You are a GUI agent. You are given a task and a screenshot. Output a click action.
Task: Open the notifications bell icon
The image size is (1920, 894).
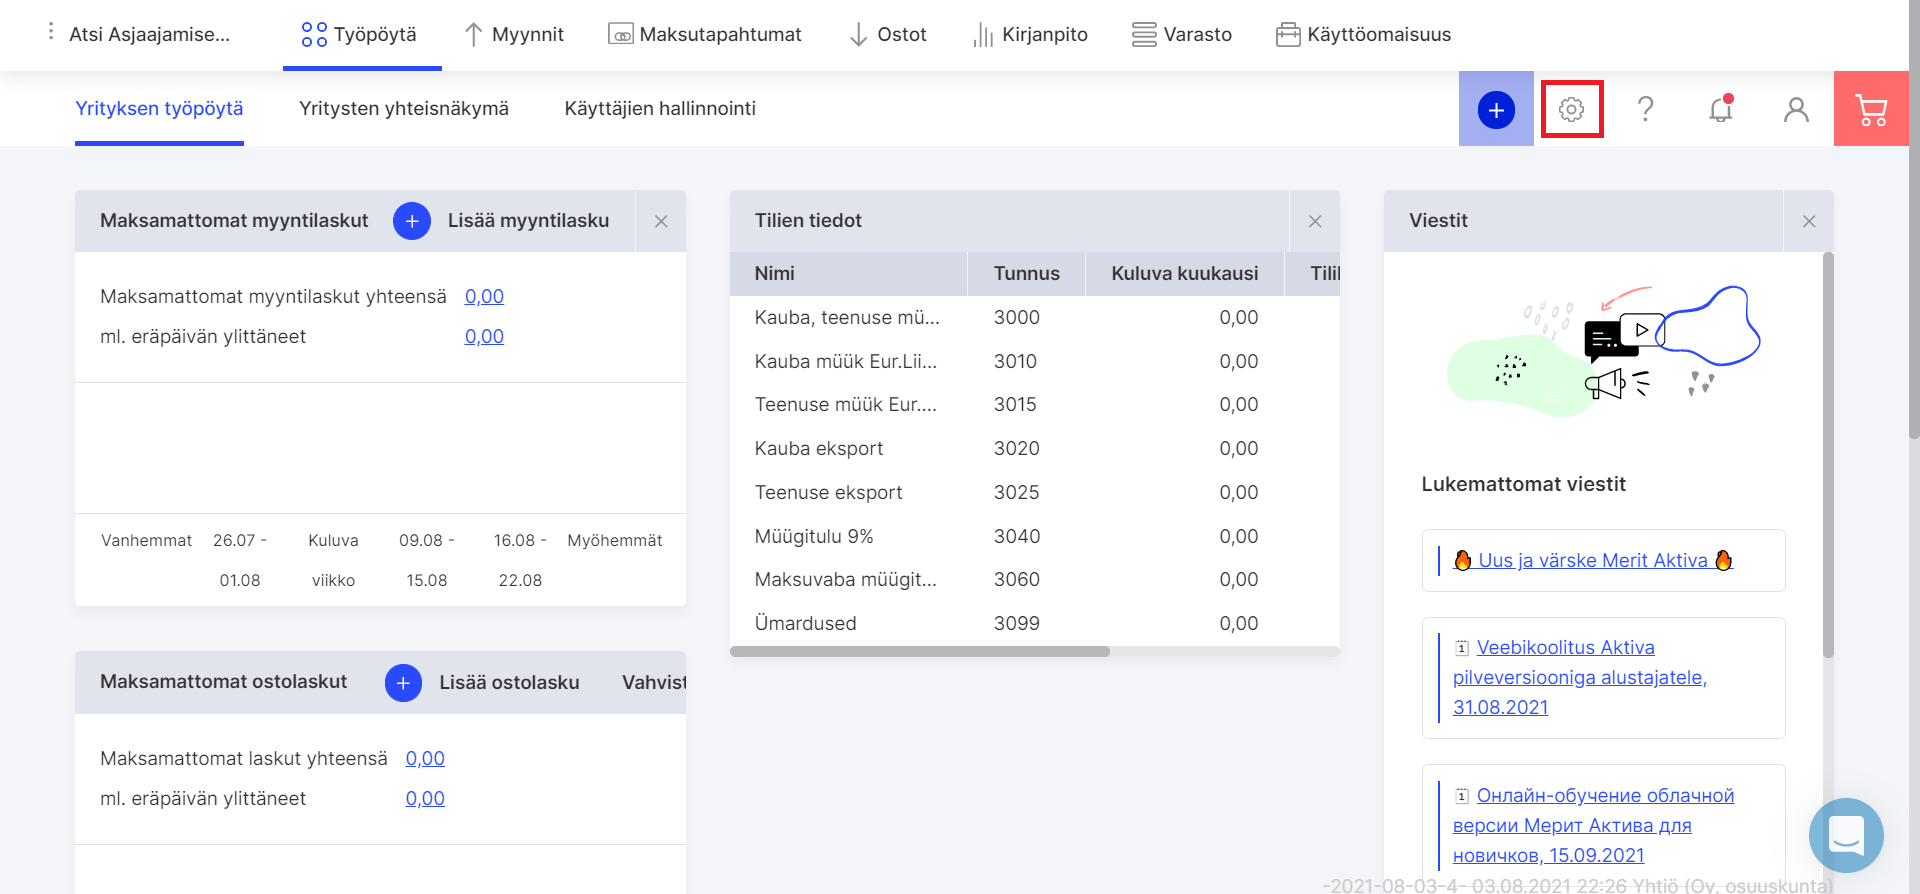(x=1721, y=109)
